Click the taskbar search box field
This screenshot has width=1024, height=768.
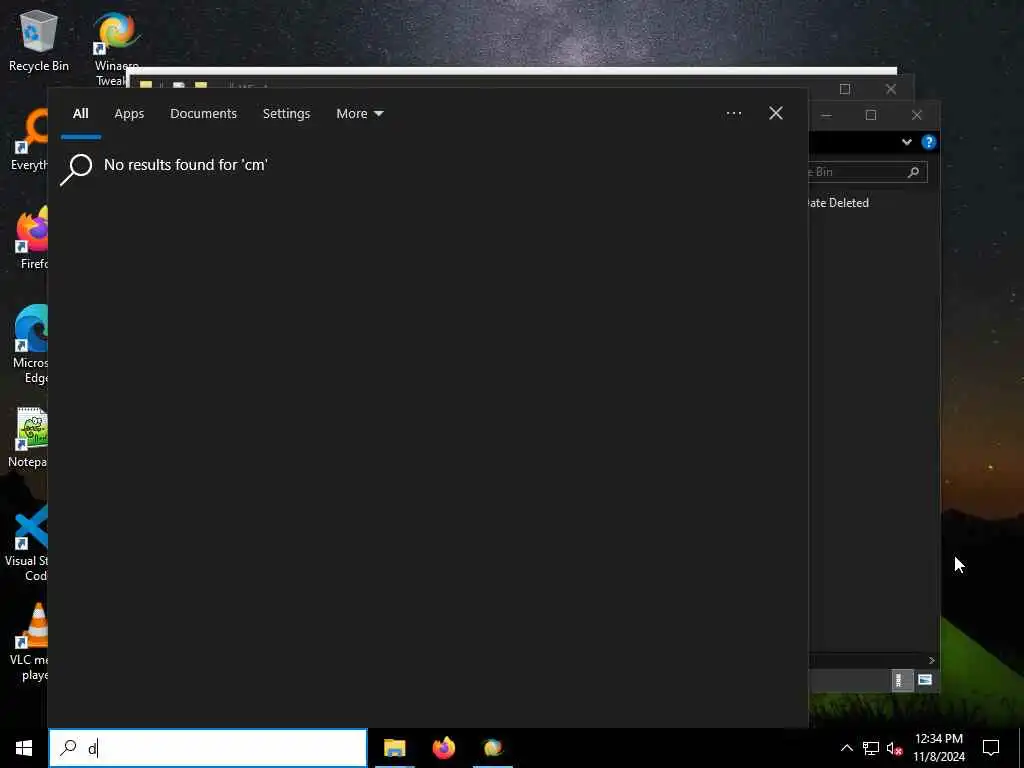pos(208,748)
